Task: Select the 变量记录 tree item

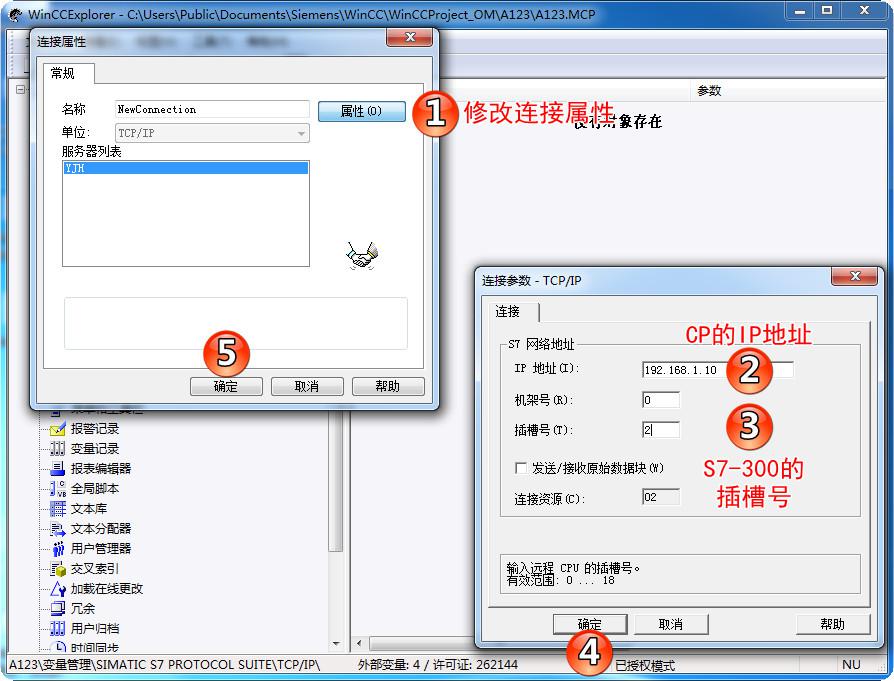Action: tap(95, 448)
